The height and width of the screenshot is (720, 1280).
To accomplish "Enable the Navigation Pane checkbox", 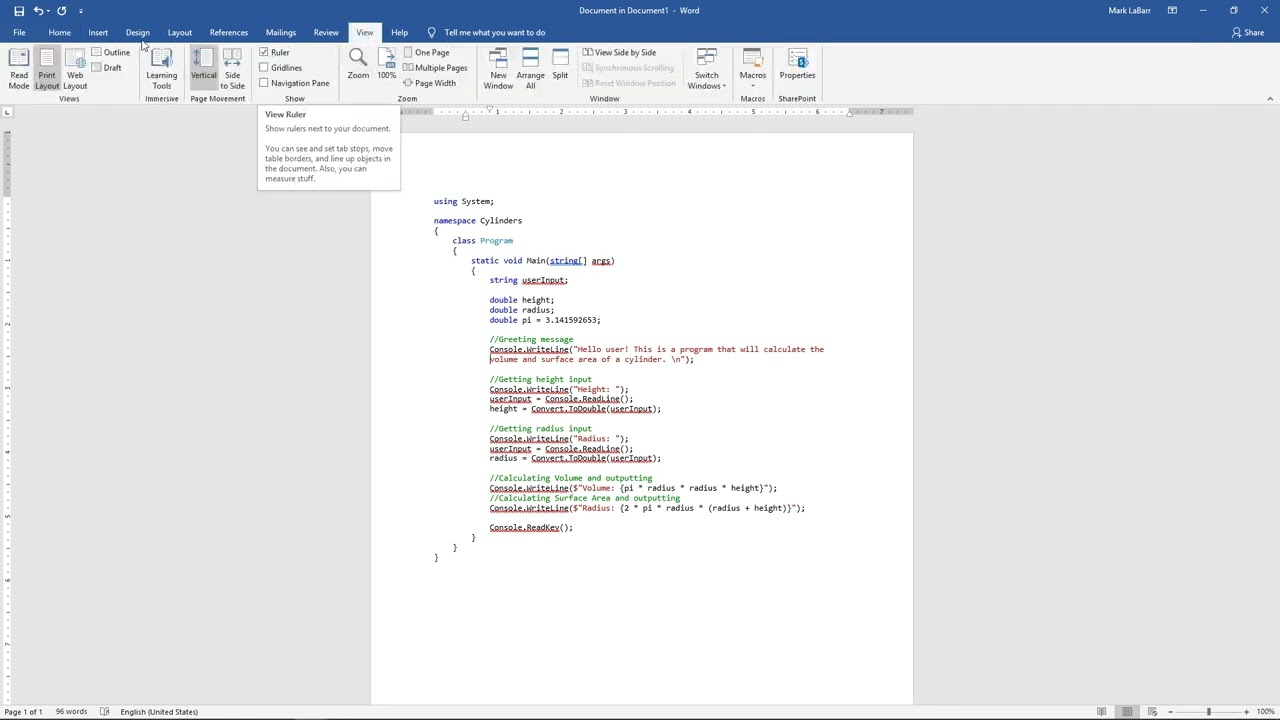I will point(264,83).
